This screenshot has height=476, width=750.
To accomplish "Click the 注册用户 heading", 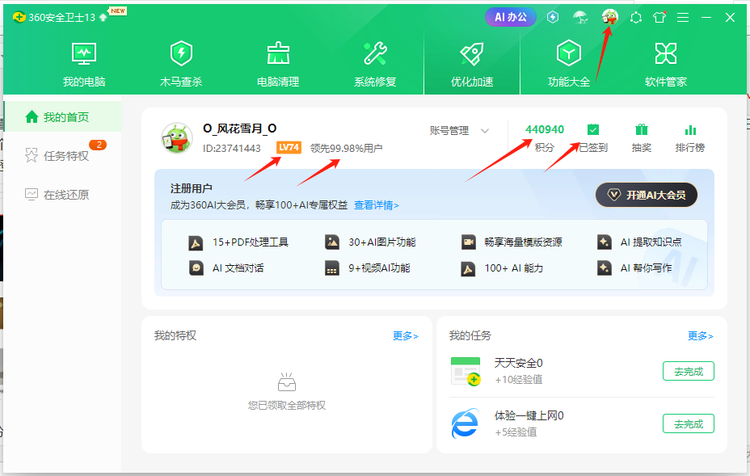I will pyautogui.click(x=191, y=188).
